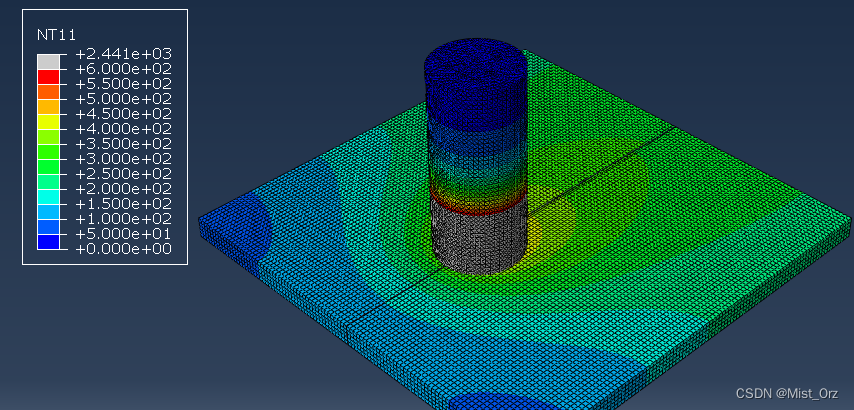Select the grey swatch in the legend
The image size is (854, 410).
[x=48, y=61]
